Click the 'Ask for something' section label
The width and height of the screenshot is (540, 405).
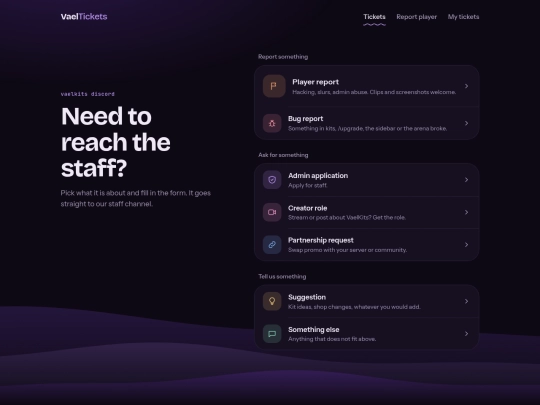pyautogui.click(x=283, y=155)
